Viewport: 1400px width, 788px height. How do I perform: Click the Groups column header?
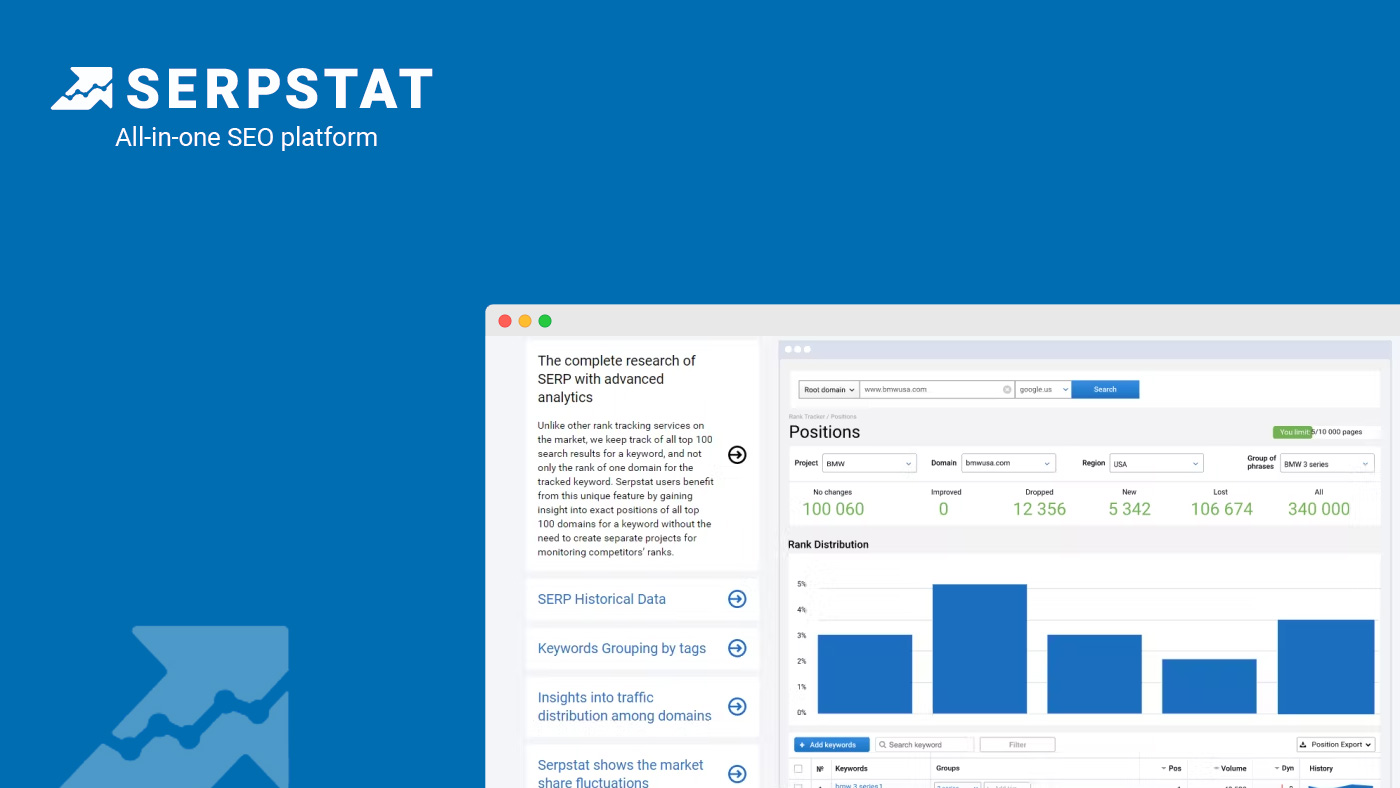947,769
